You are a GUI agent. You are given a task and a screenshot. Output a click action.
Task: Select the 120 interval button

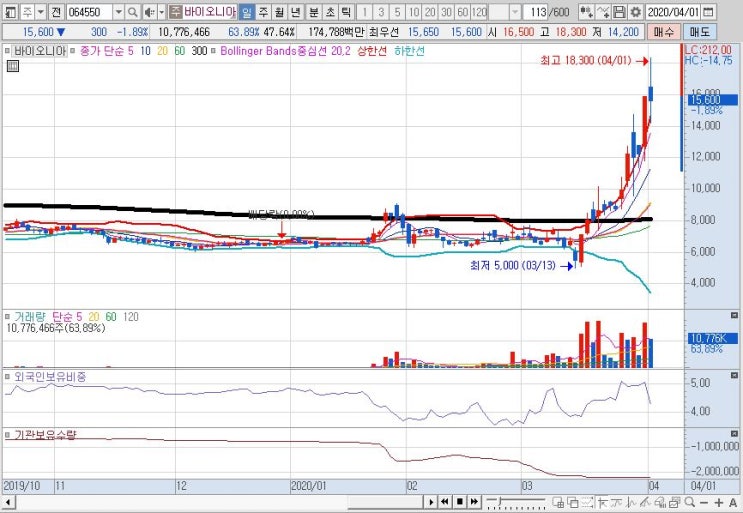[x=479, y=12]
